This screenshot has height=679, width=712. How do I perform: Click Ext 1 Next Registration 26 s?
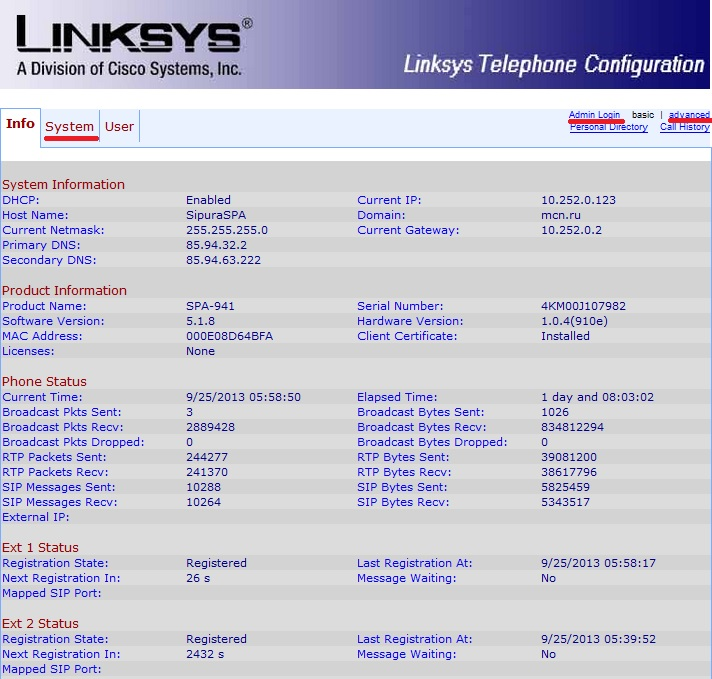click(198, 578)
